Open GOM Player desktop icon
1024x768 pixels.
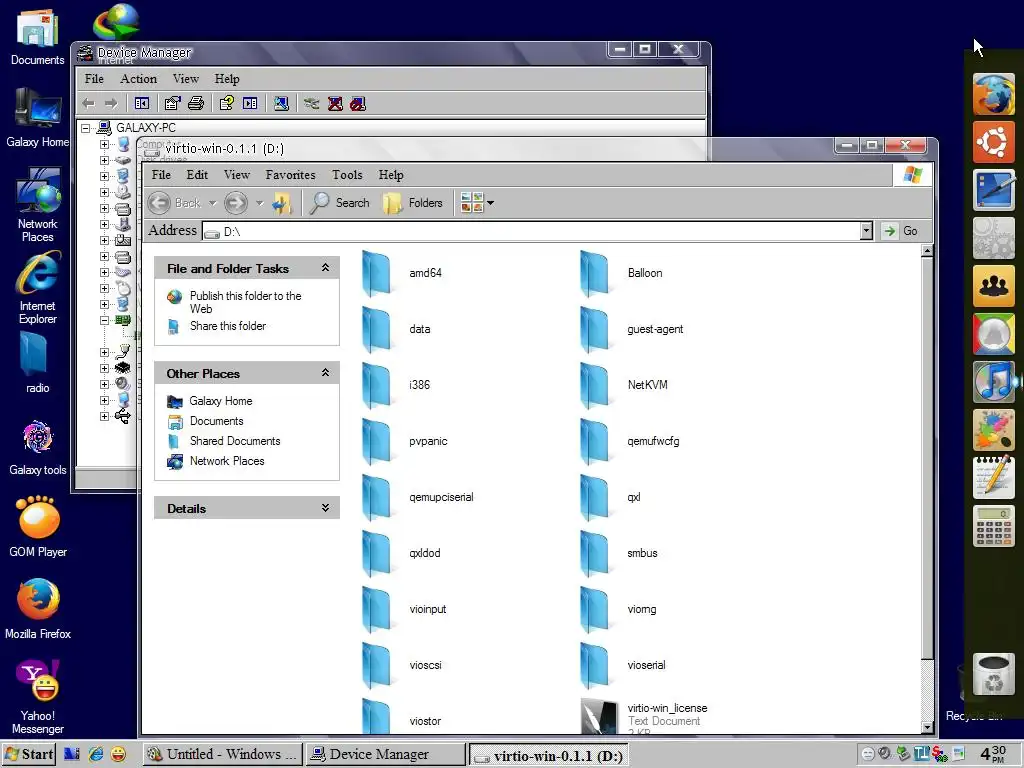coord(38,527)
